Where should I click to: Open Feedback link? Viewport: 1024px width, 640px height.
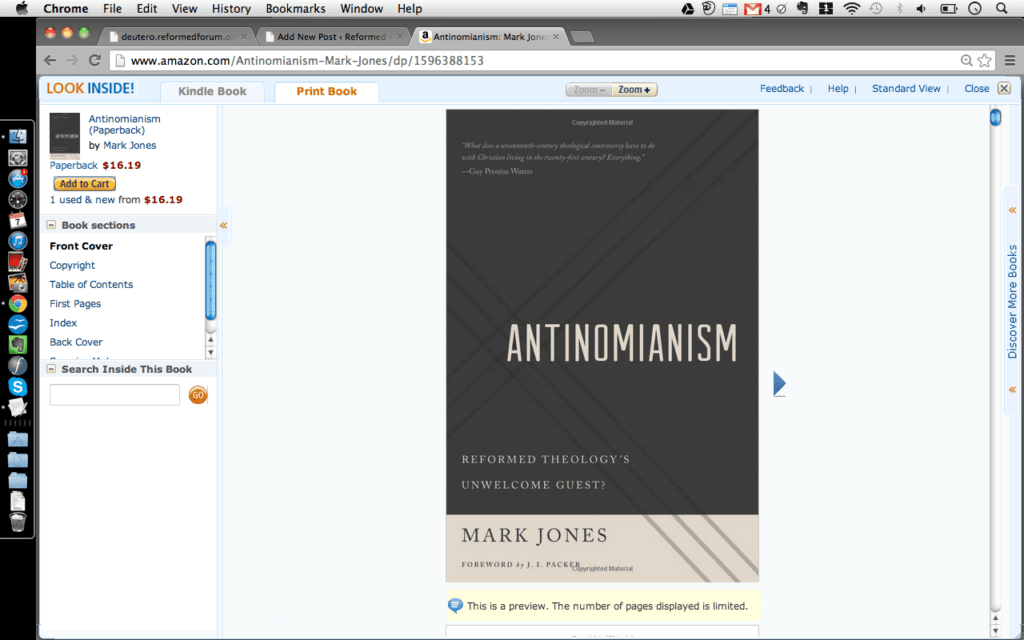pos(782,88)
